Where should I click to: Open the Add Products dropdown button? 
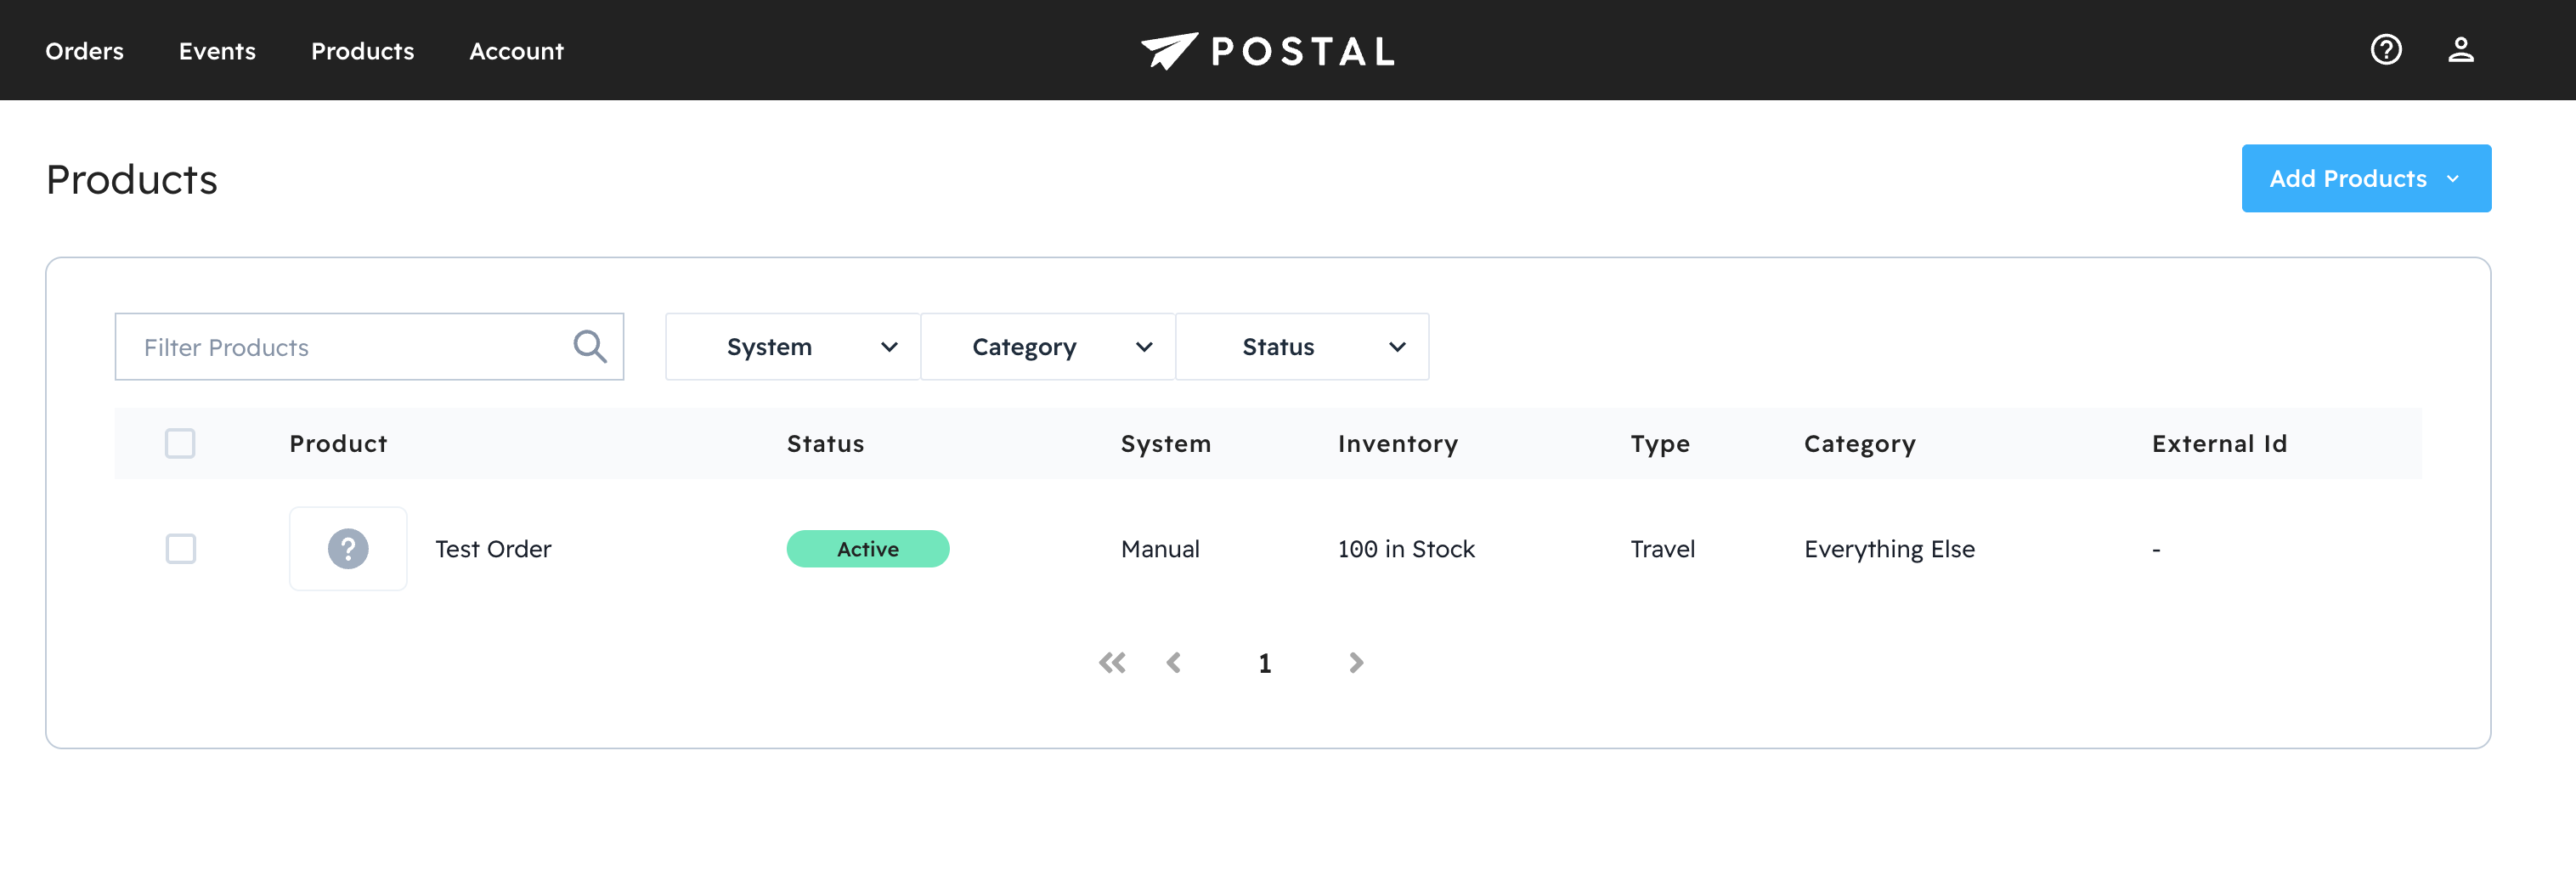click(2365, 178)
